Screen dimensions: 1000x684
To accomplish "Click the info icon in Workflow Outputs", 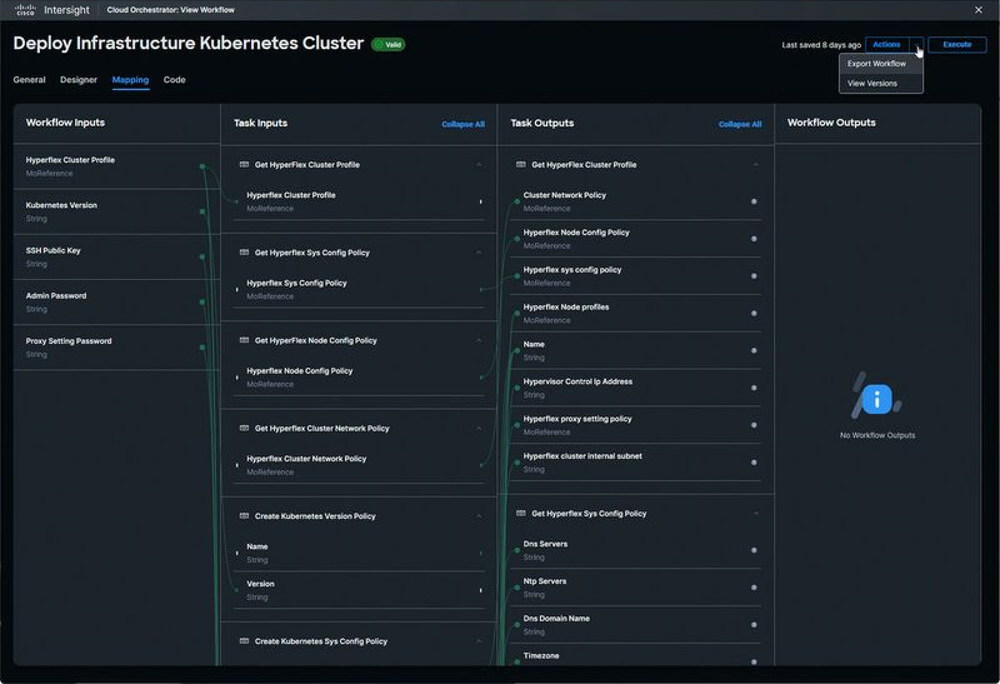I will (x=877, y=399).
